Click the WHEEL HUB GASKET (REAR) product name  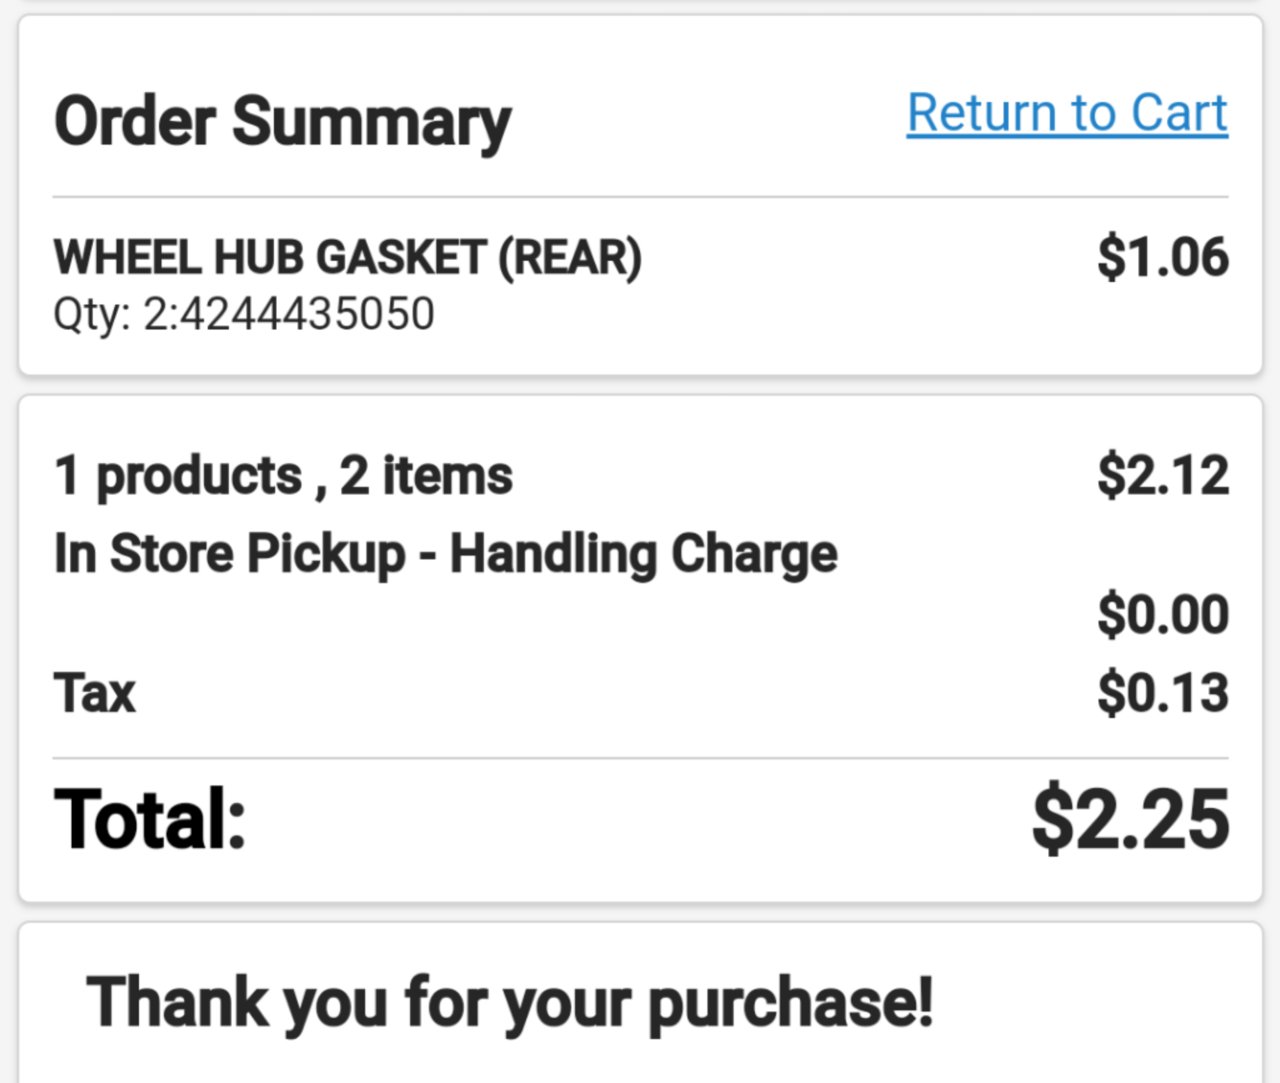(348, 258)
